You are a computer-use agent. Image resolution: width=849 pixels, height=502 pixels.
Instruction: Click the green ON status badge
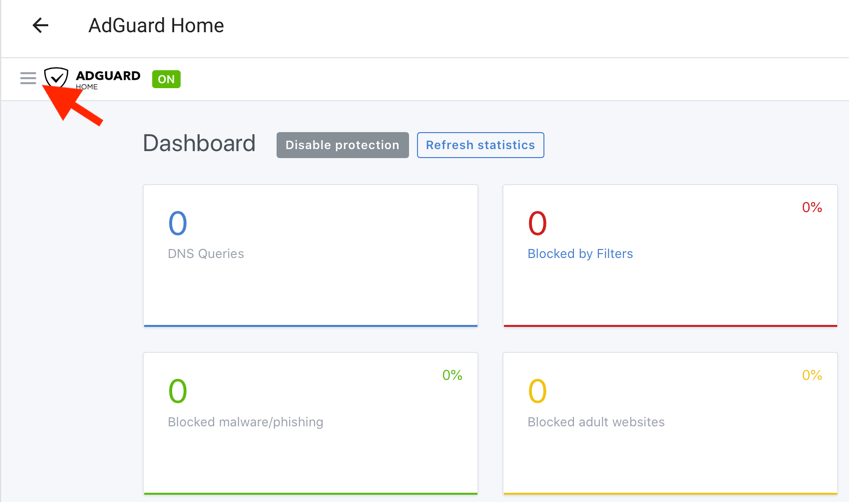coord(166,79)
